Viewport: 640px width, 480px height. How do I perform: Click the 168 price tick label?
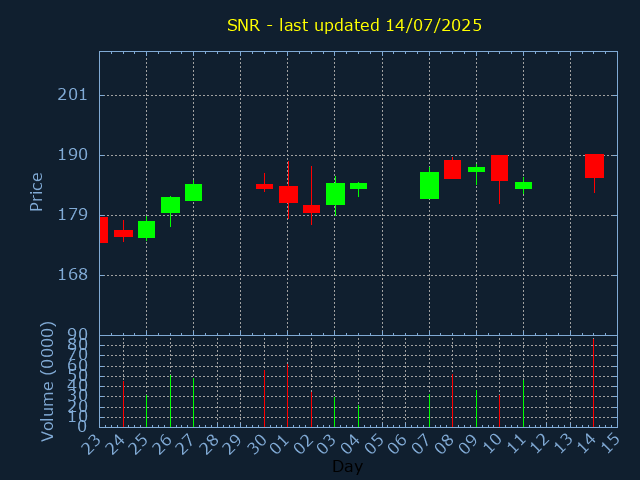click(x=72, y=275)
